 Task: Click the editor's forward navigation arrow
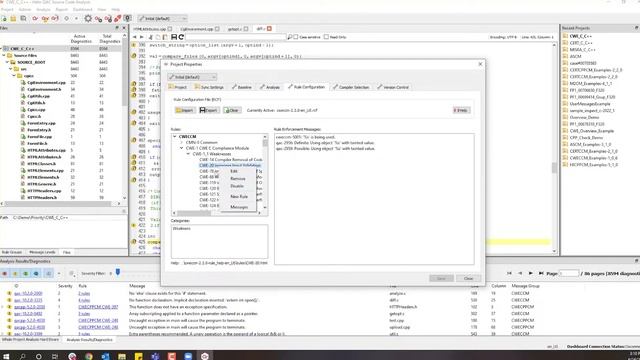142,37
